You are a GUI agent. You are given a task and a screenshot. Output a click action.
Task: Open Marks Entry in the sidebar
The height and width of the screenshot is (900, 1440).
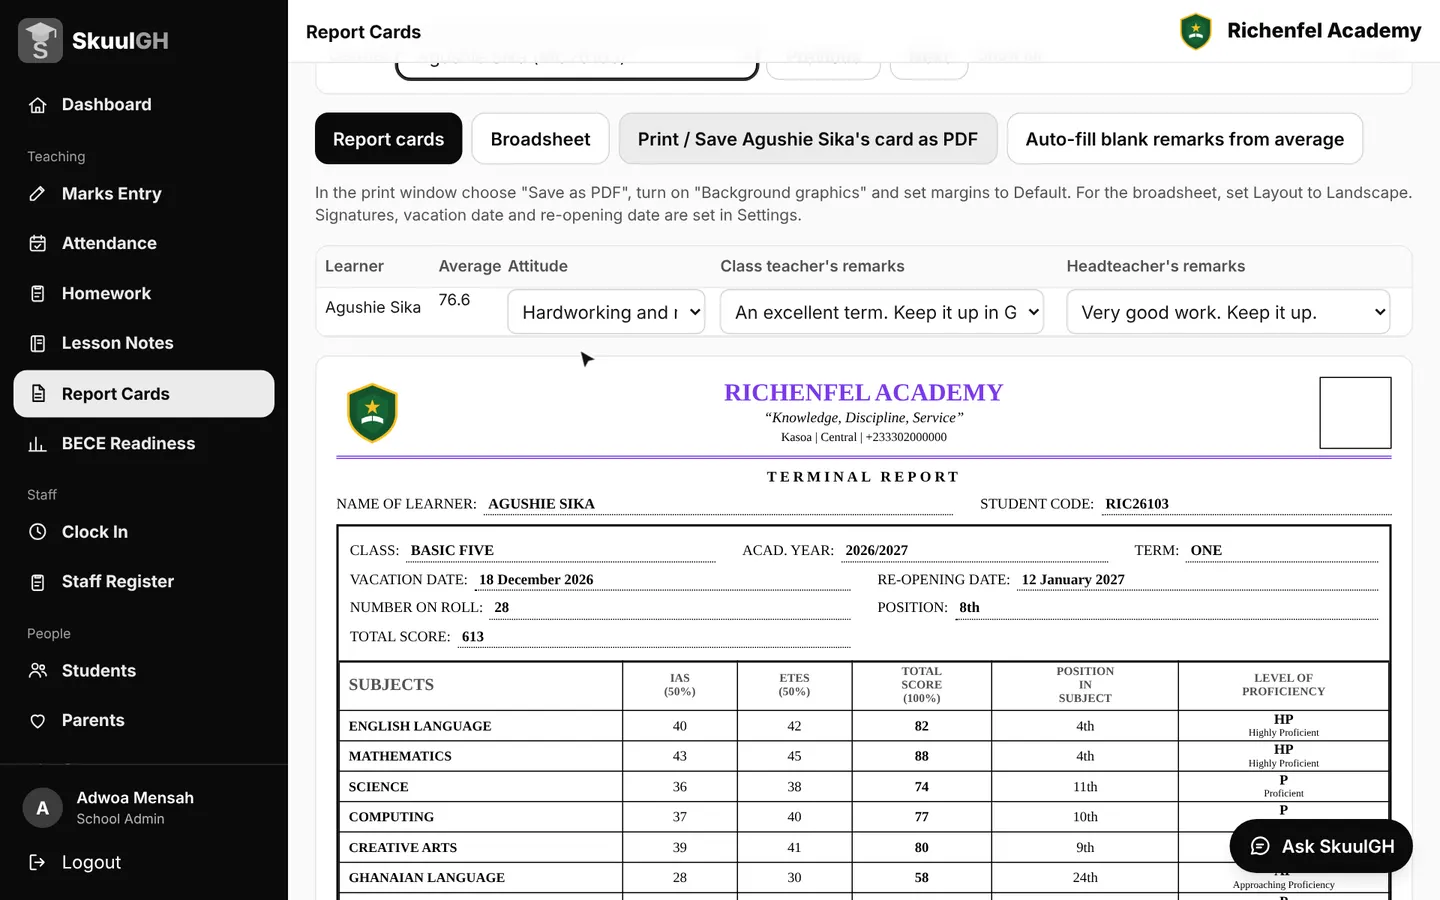tap(144, 194)
